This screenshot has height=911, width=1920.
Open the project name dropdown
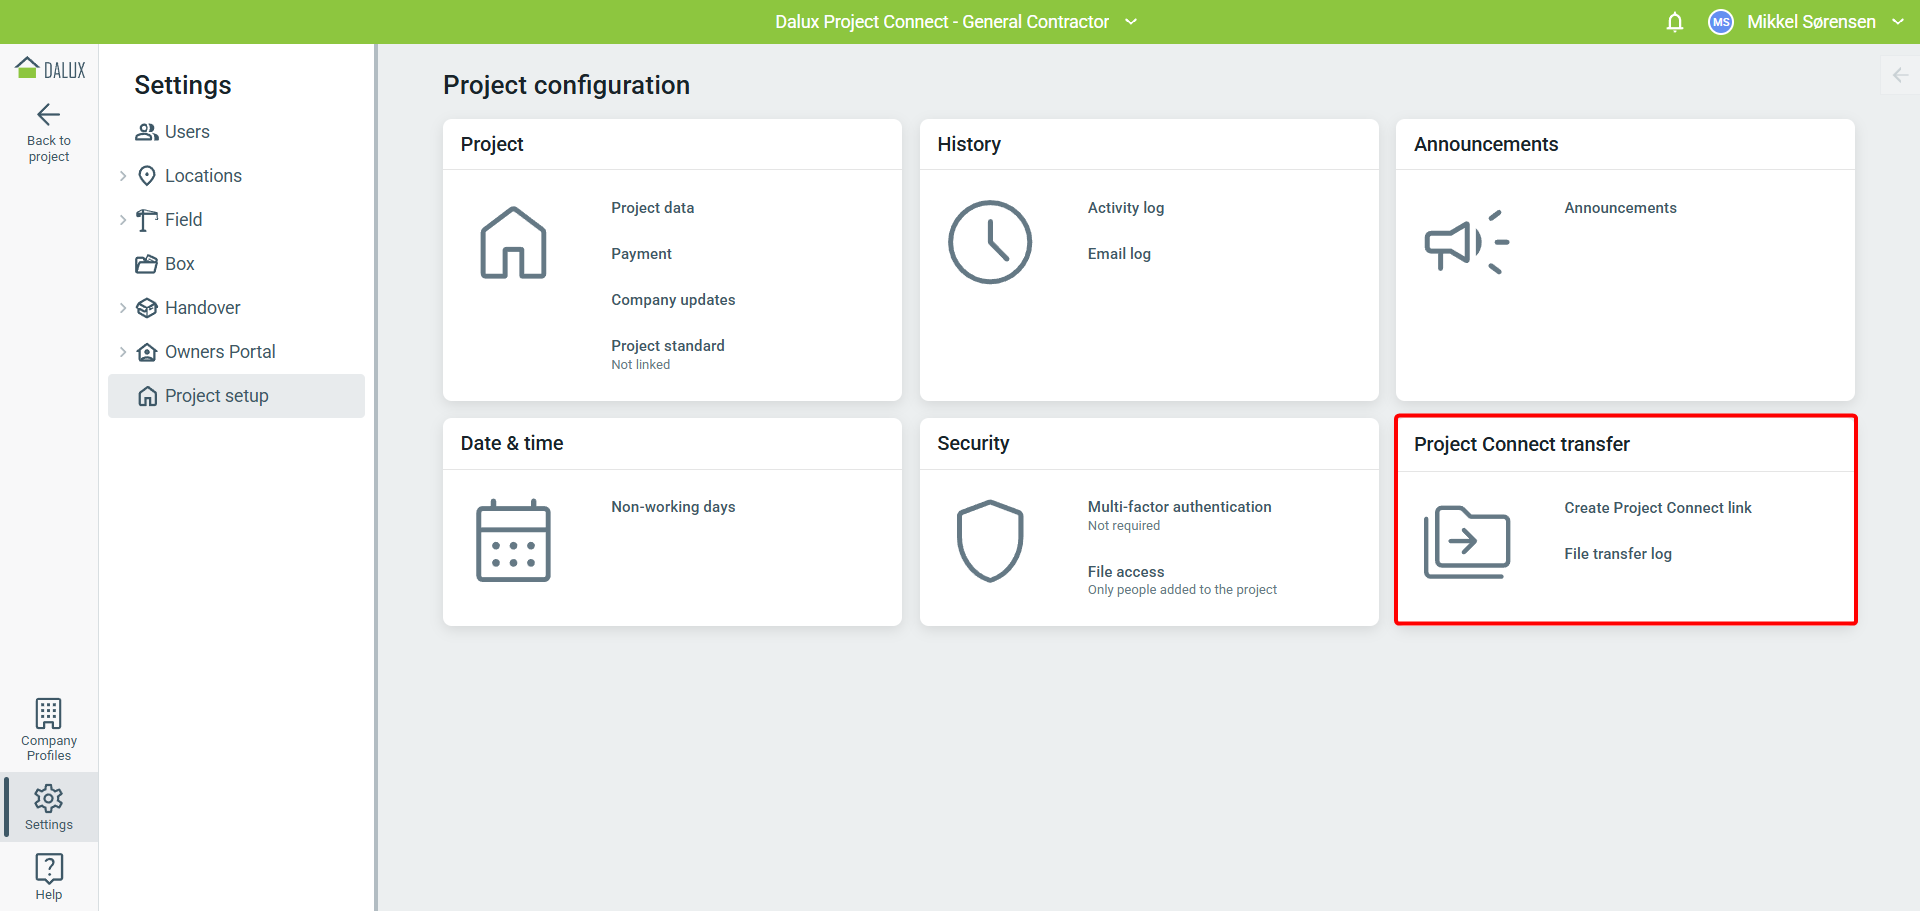1131,22
